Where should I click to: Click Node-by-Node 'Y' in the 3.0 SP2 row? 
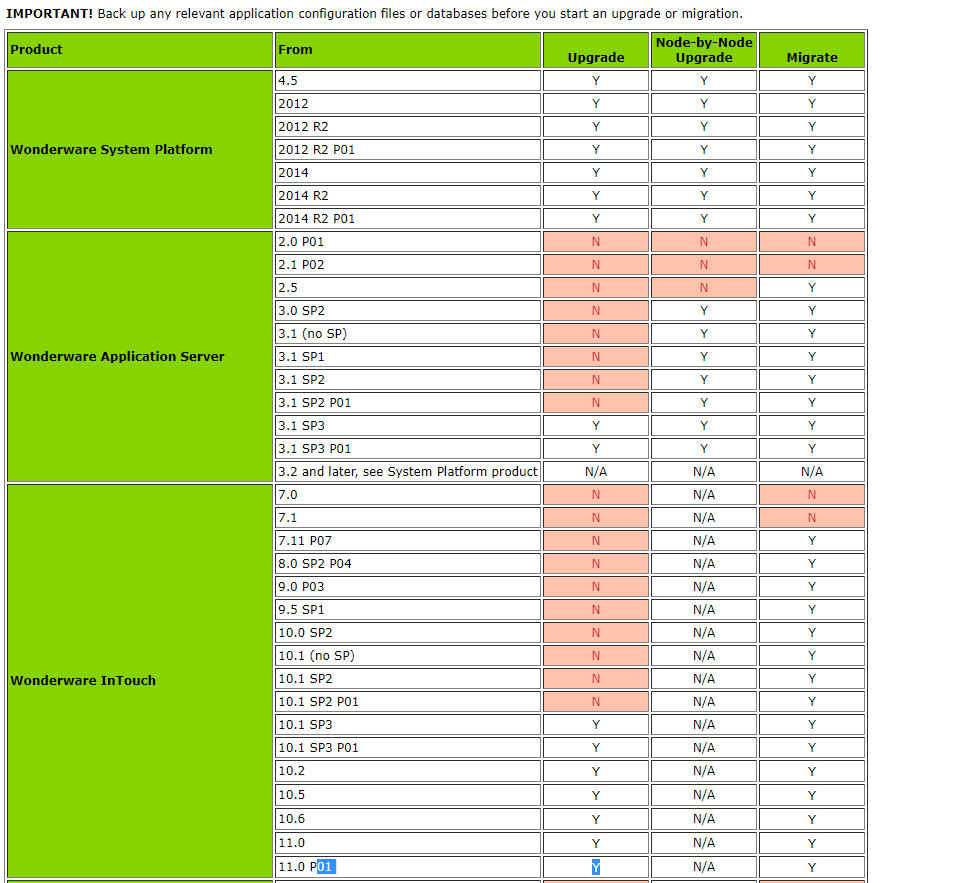tap(703, 311)
